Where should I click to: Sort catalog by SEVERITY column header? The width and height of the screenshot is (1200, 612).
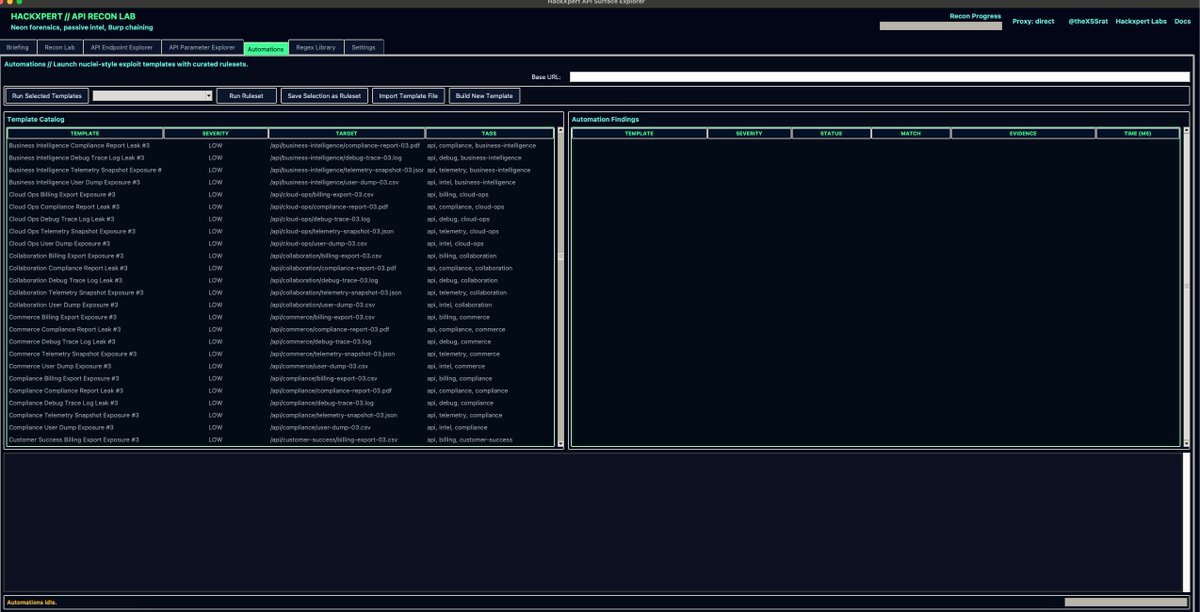tap(215, 133)
